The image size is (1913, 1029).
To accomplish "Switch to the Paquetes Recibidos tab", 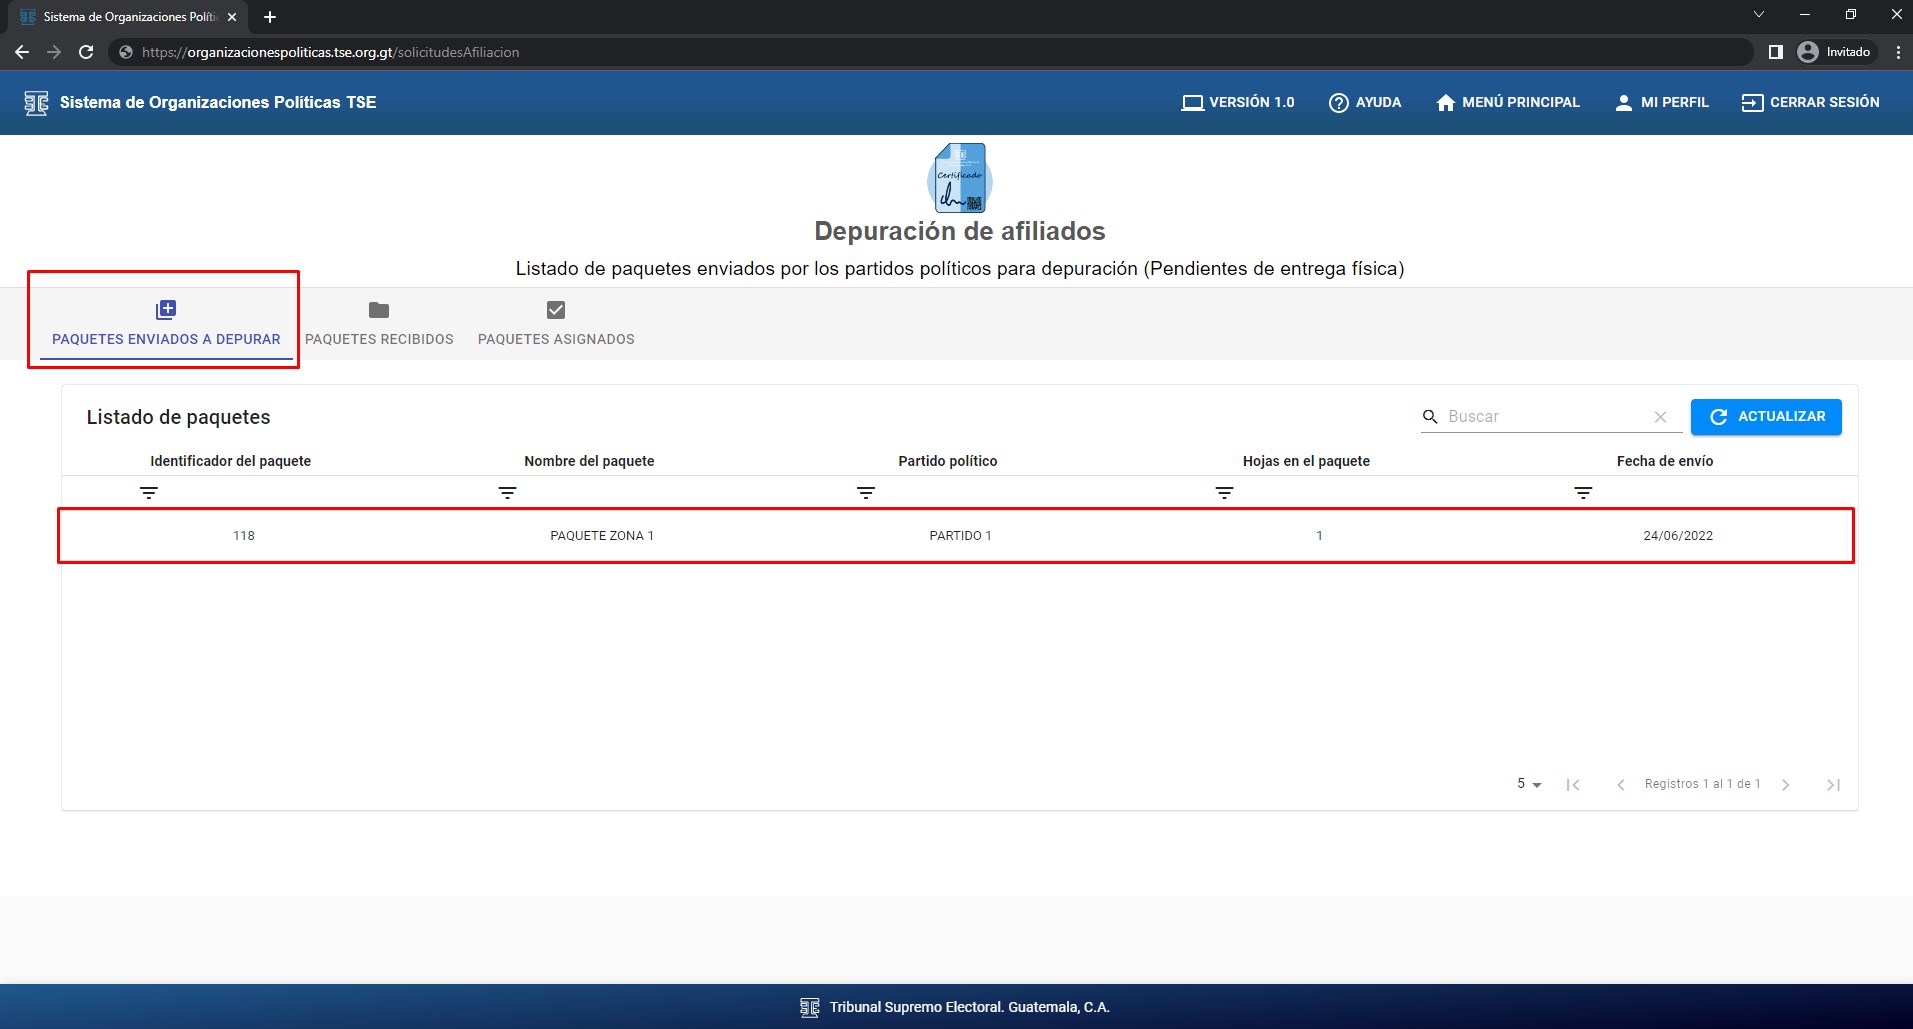I will point(379,324).
